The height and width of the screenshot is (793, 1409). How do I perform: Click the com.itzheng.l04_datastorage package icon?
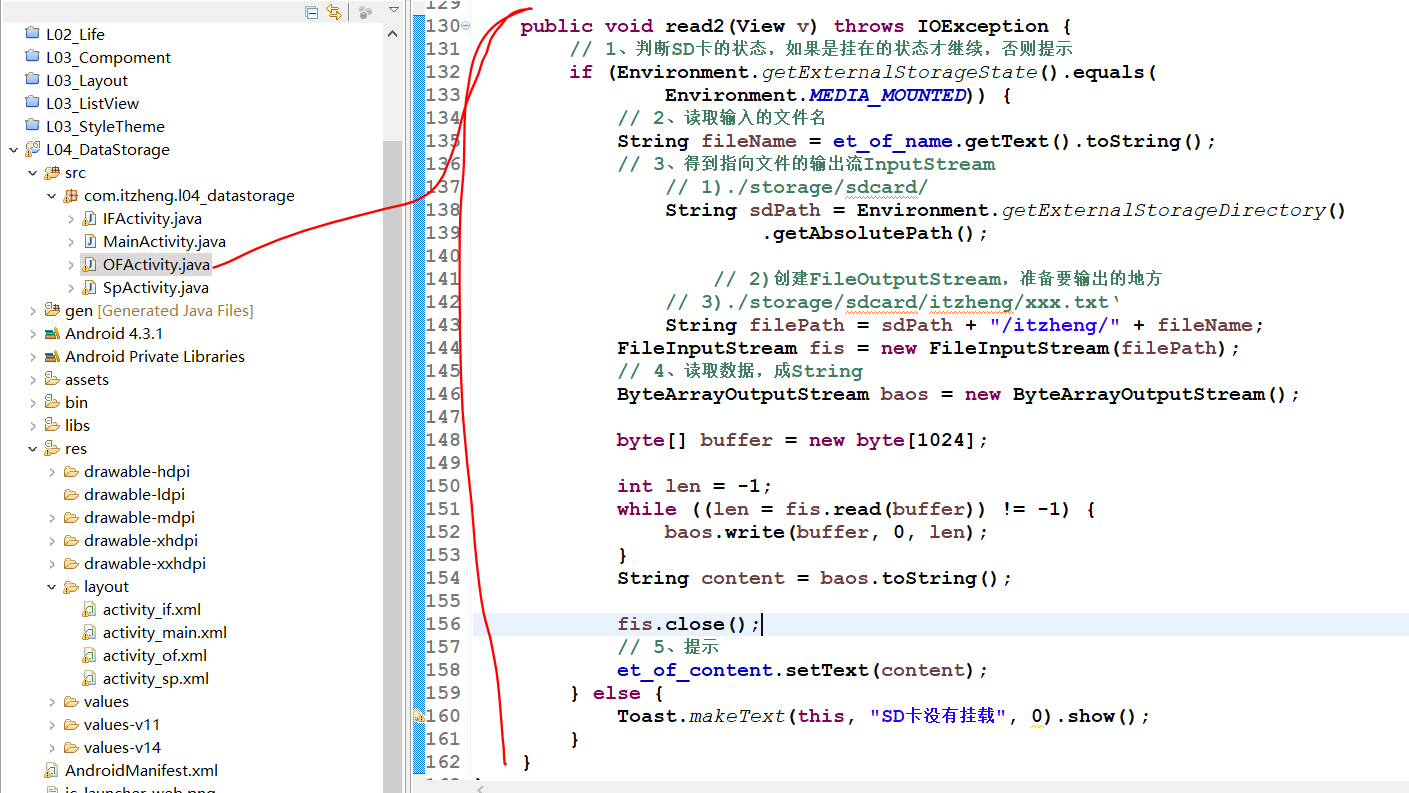point(71,195)
